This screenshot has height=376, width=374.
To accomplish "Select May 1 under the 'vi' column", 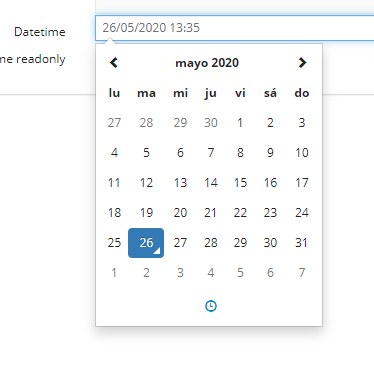I will pos(240,123).
